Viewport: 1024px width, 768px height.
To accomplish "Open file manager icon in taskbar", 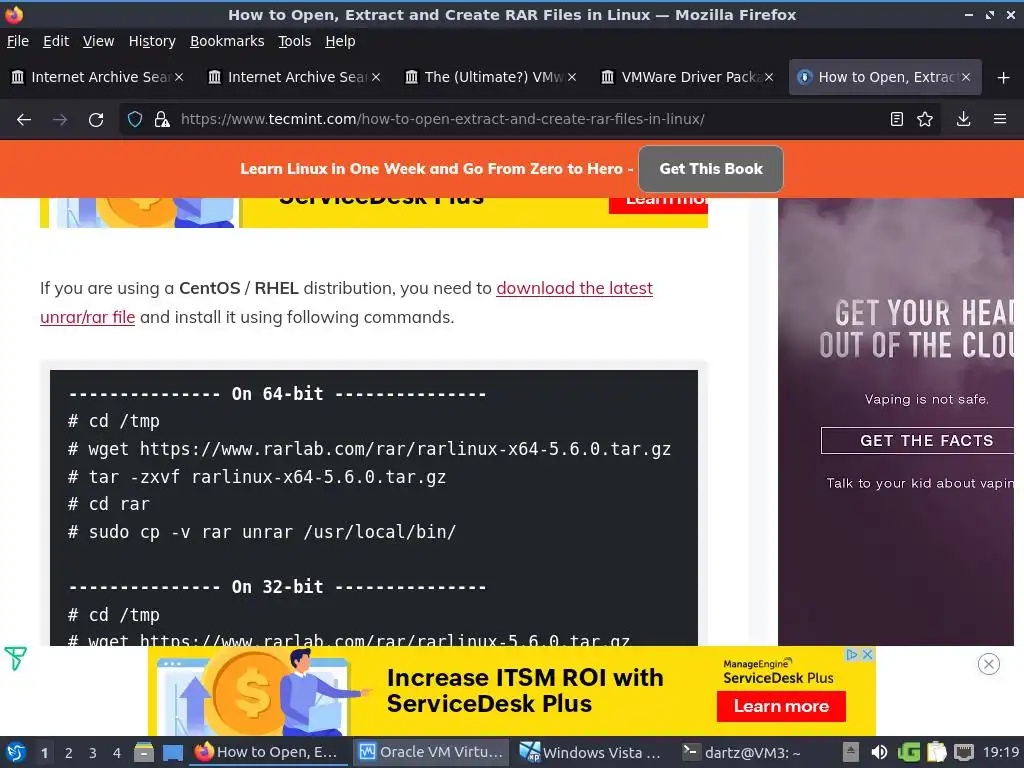I will coord(144,752).
